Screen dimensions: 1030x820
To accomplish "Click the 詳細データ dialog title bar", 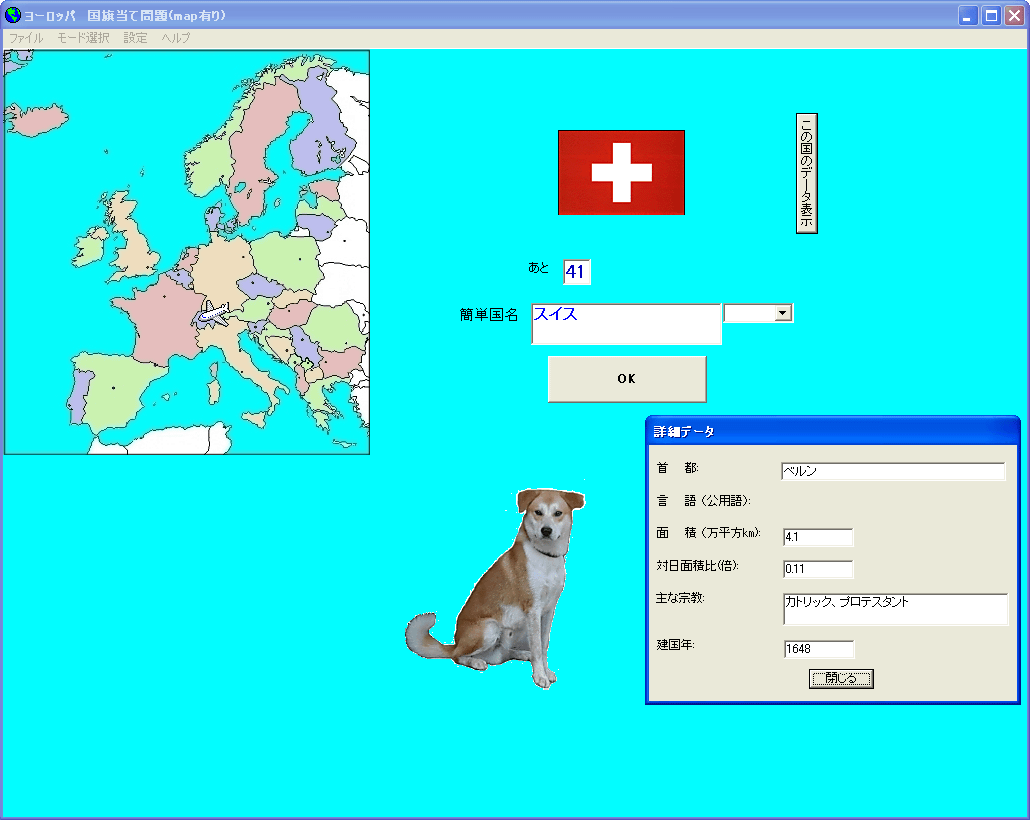I will click(832, 431).
